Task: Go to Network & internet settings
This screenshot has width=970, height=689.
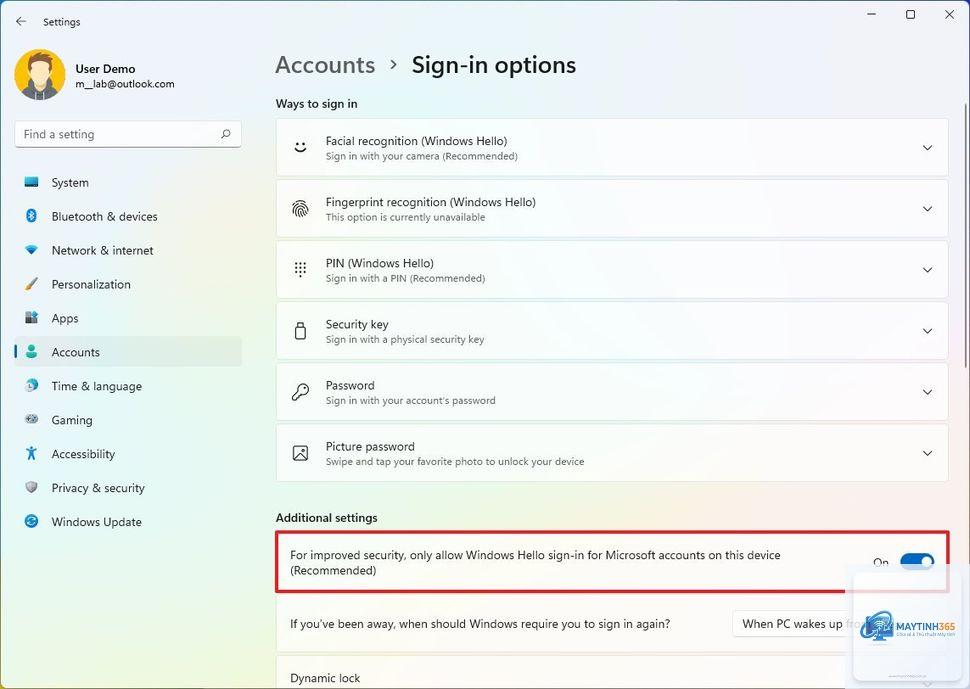Action: tap(127, 250)
